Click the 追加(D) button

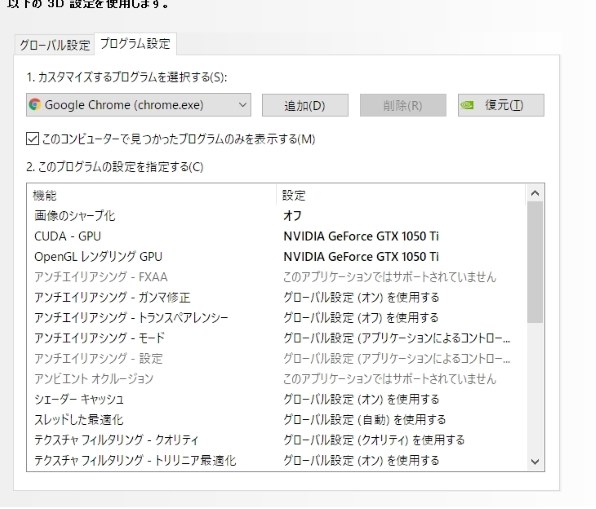tap(305, 105)
